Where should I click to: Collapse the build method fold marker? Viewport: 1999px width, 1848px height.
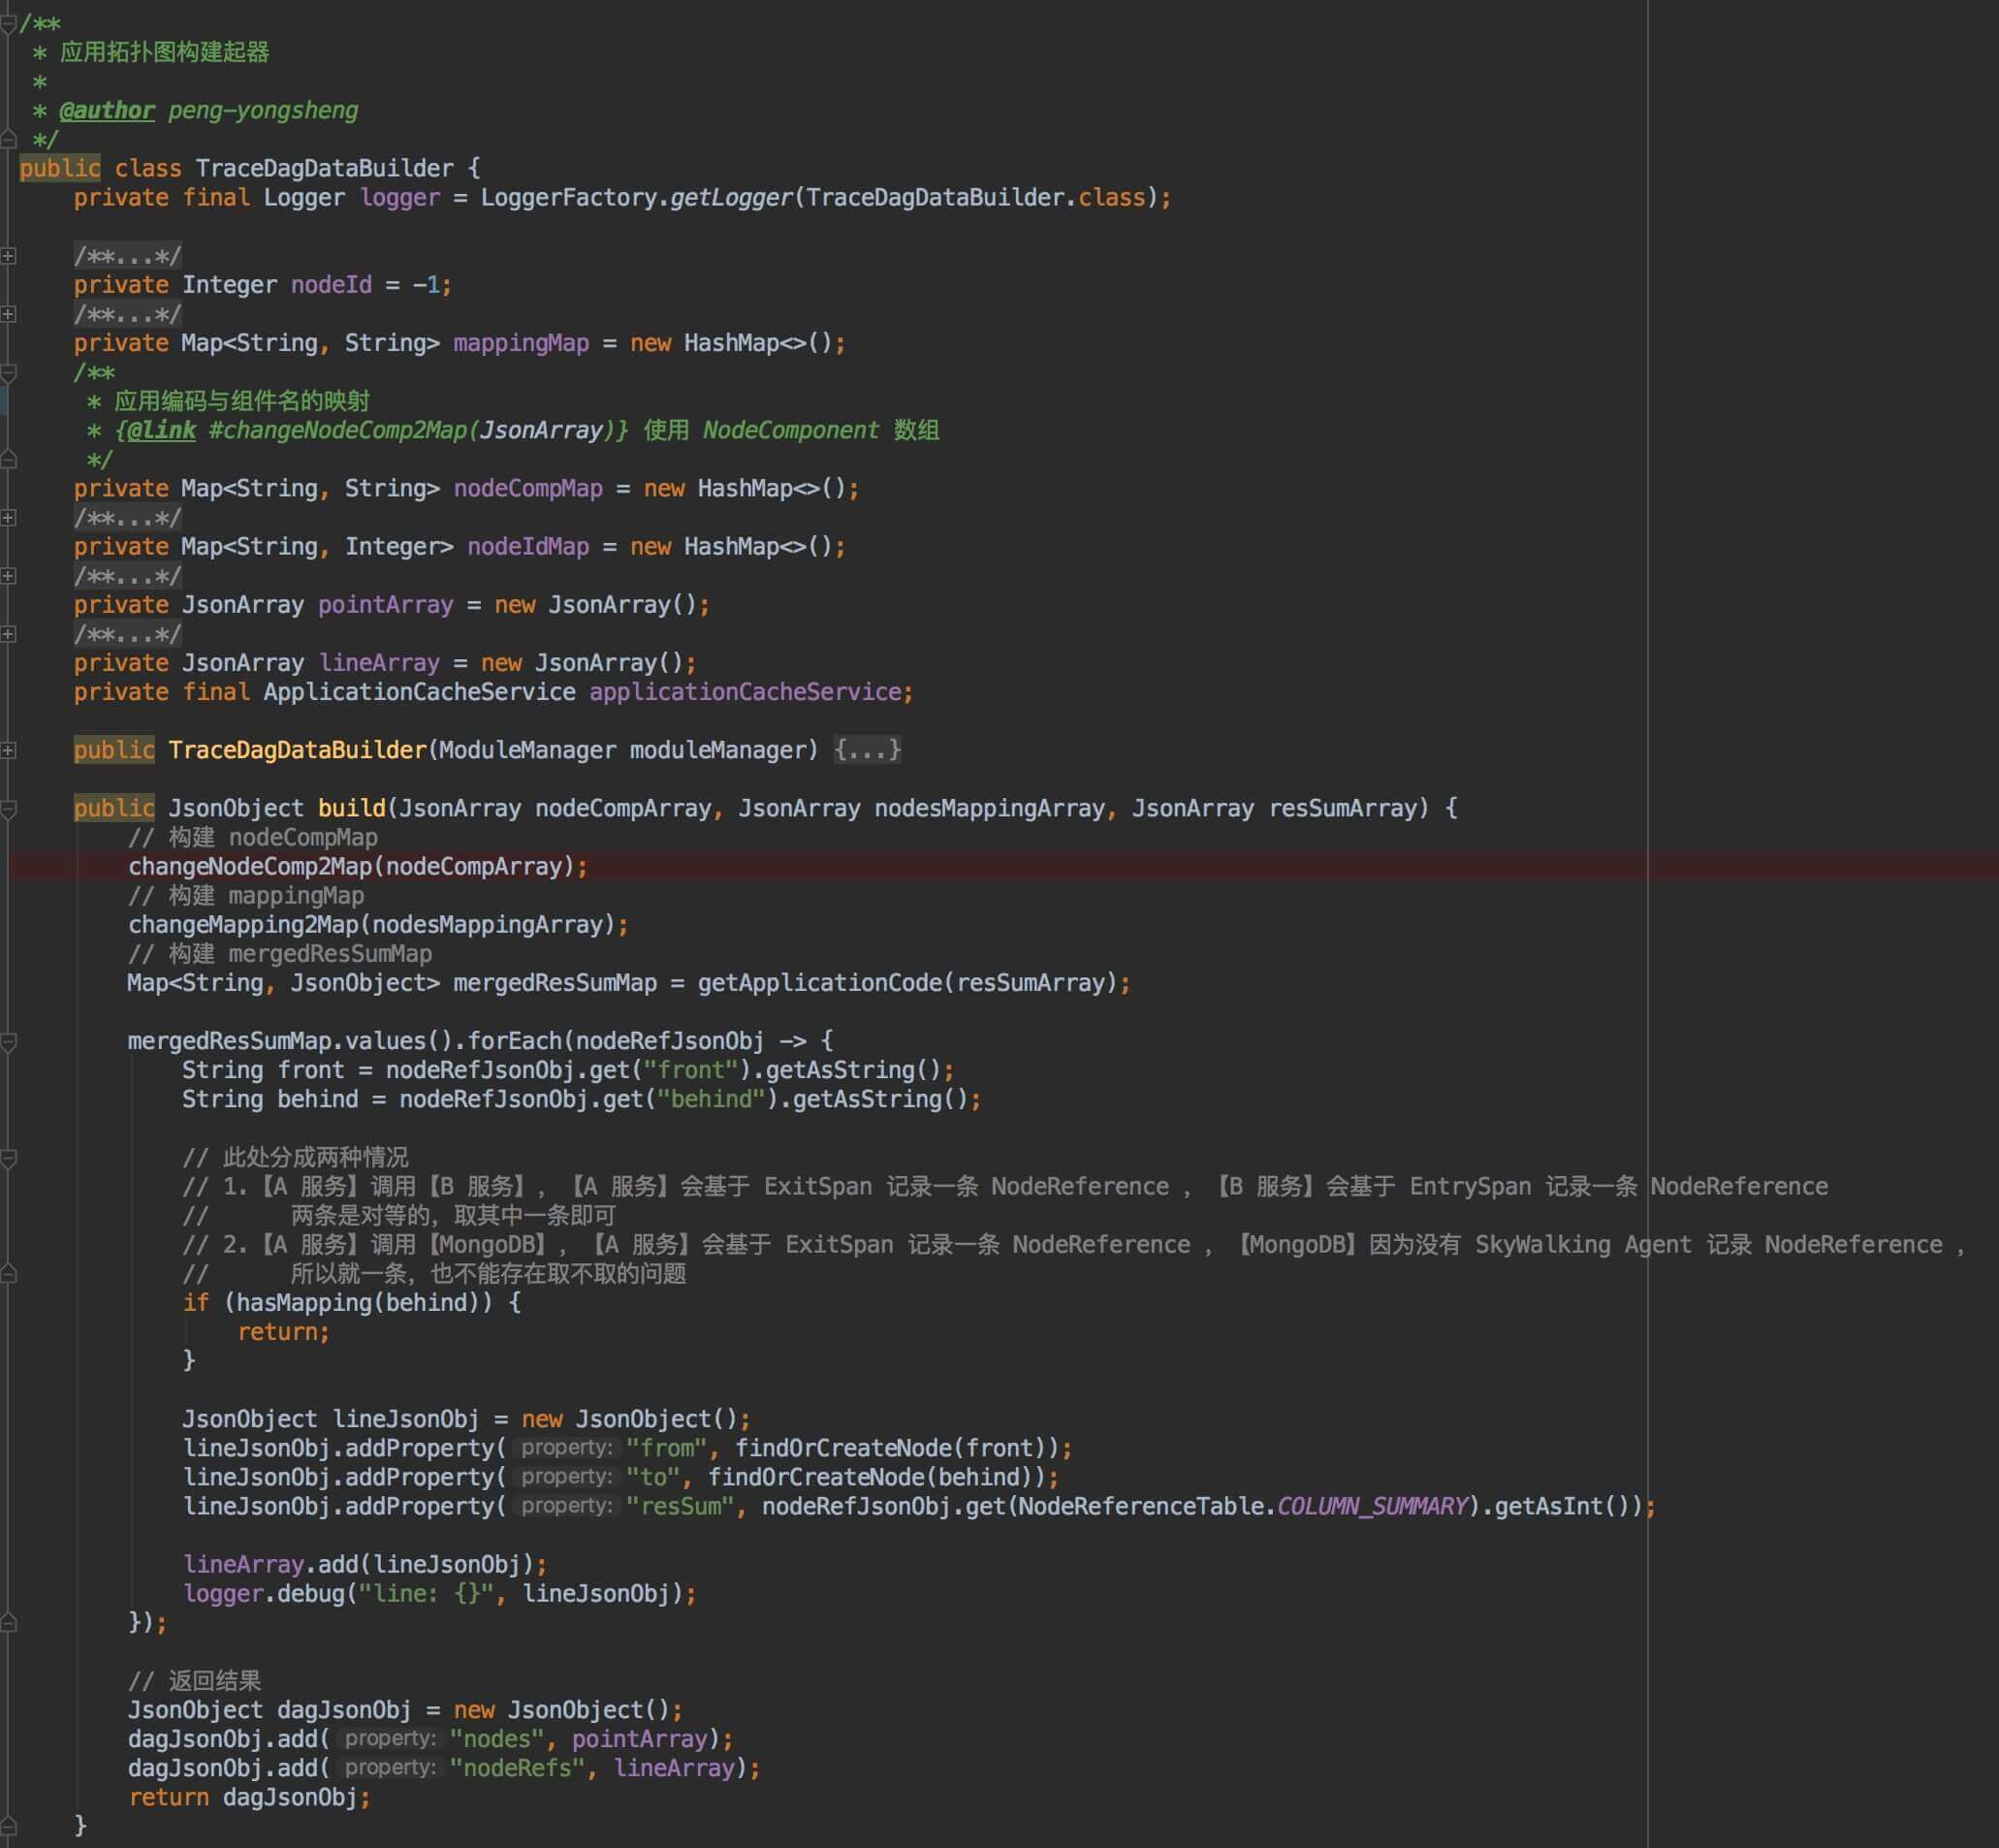click(x=8, y=808)
